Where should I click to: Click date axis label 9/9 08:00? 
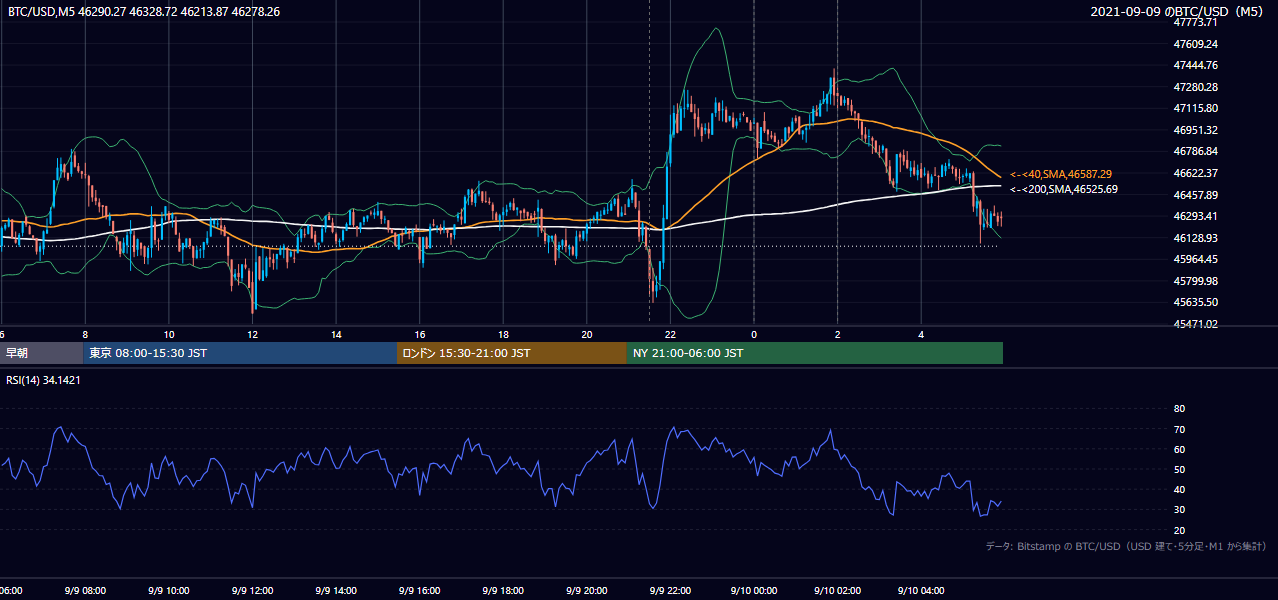coord(85,591)
